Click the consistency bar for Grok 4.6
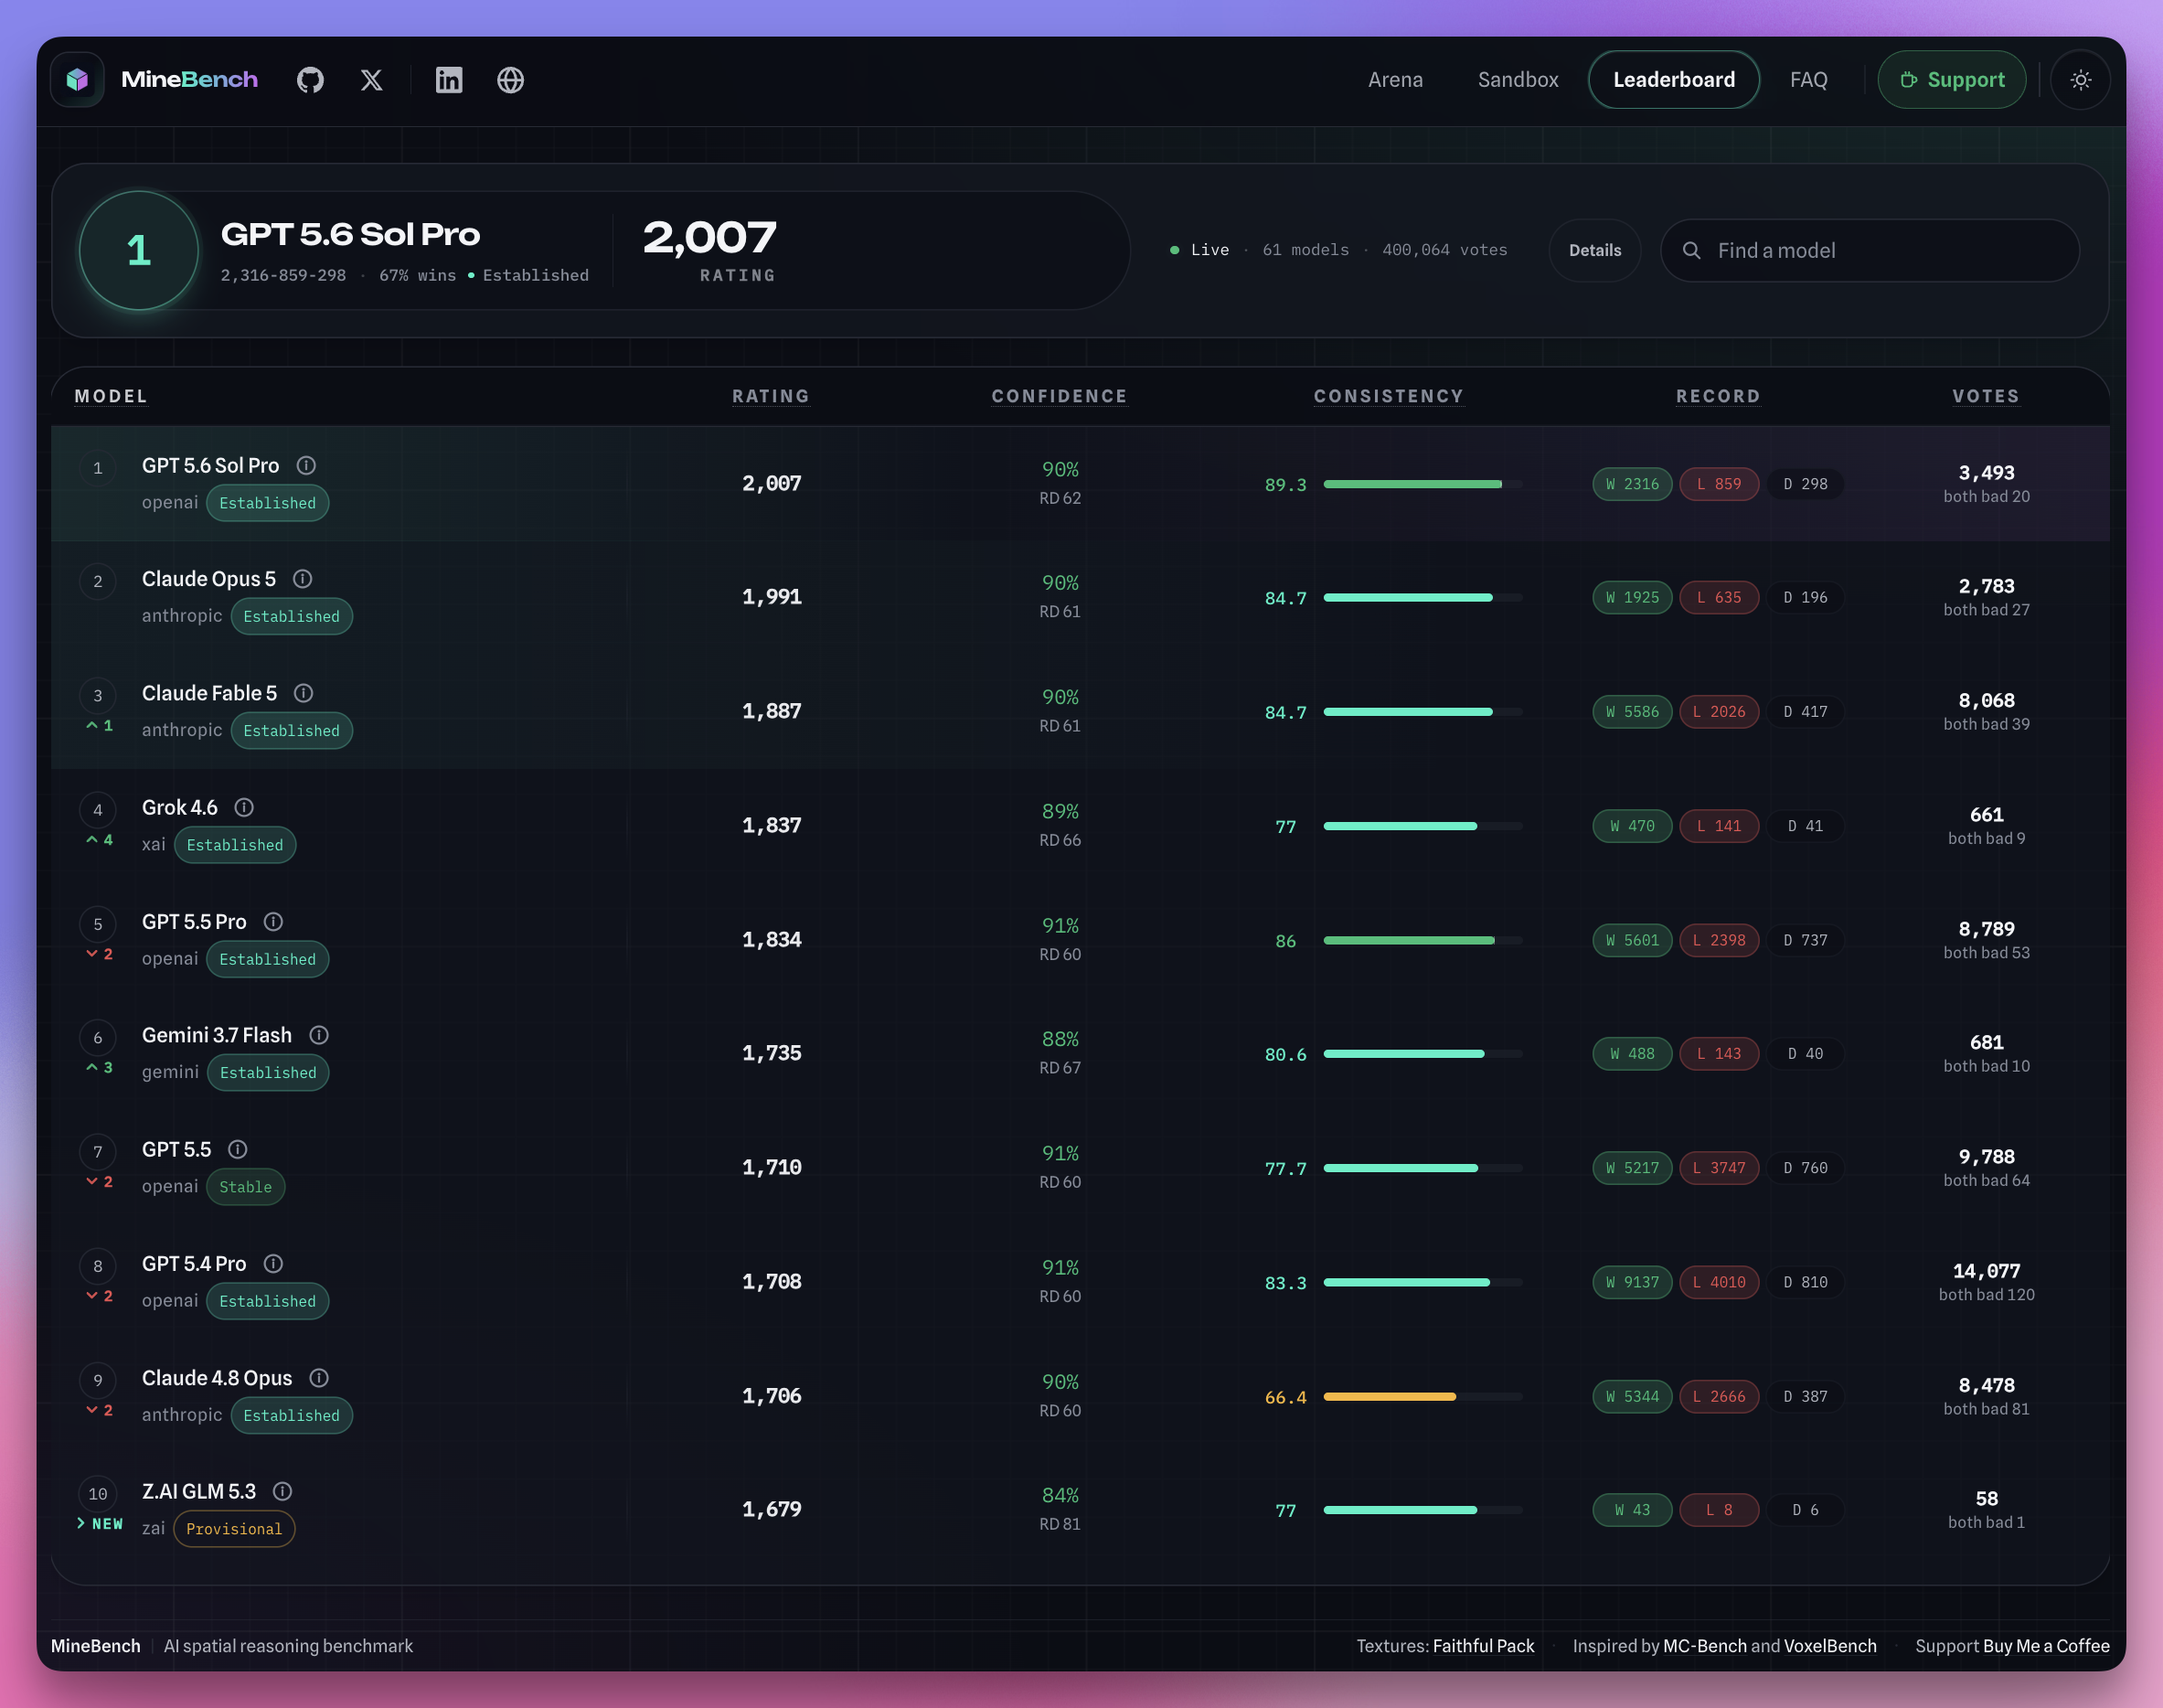2163x1708 pixels. tap(1422, 826)
